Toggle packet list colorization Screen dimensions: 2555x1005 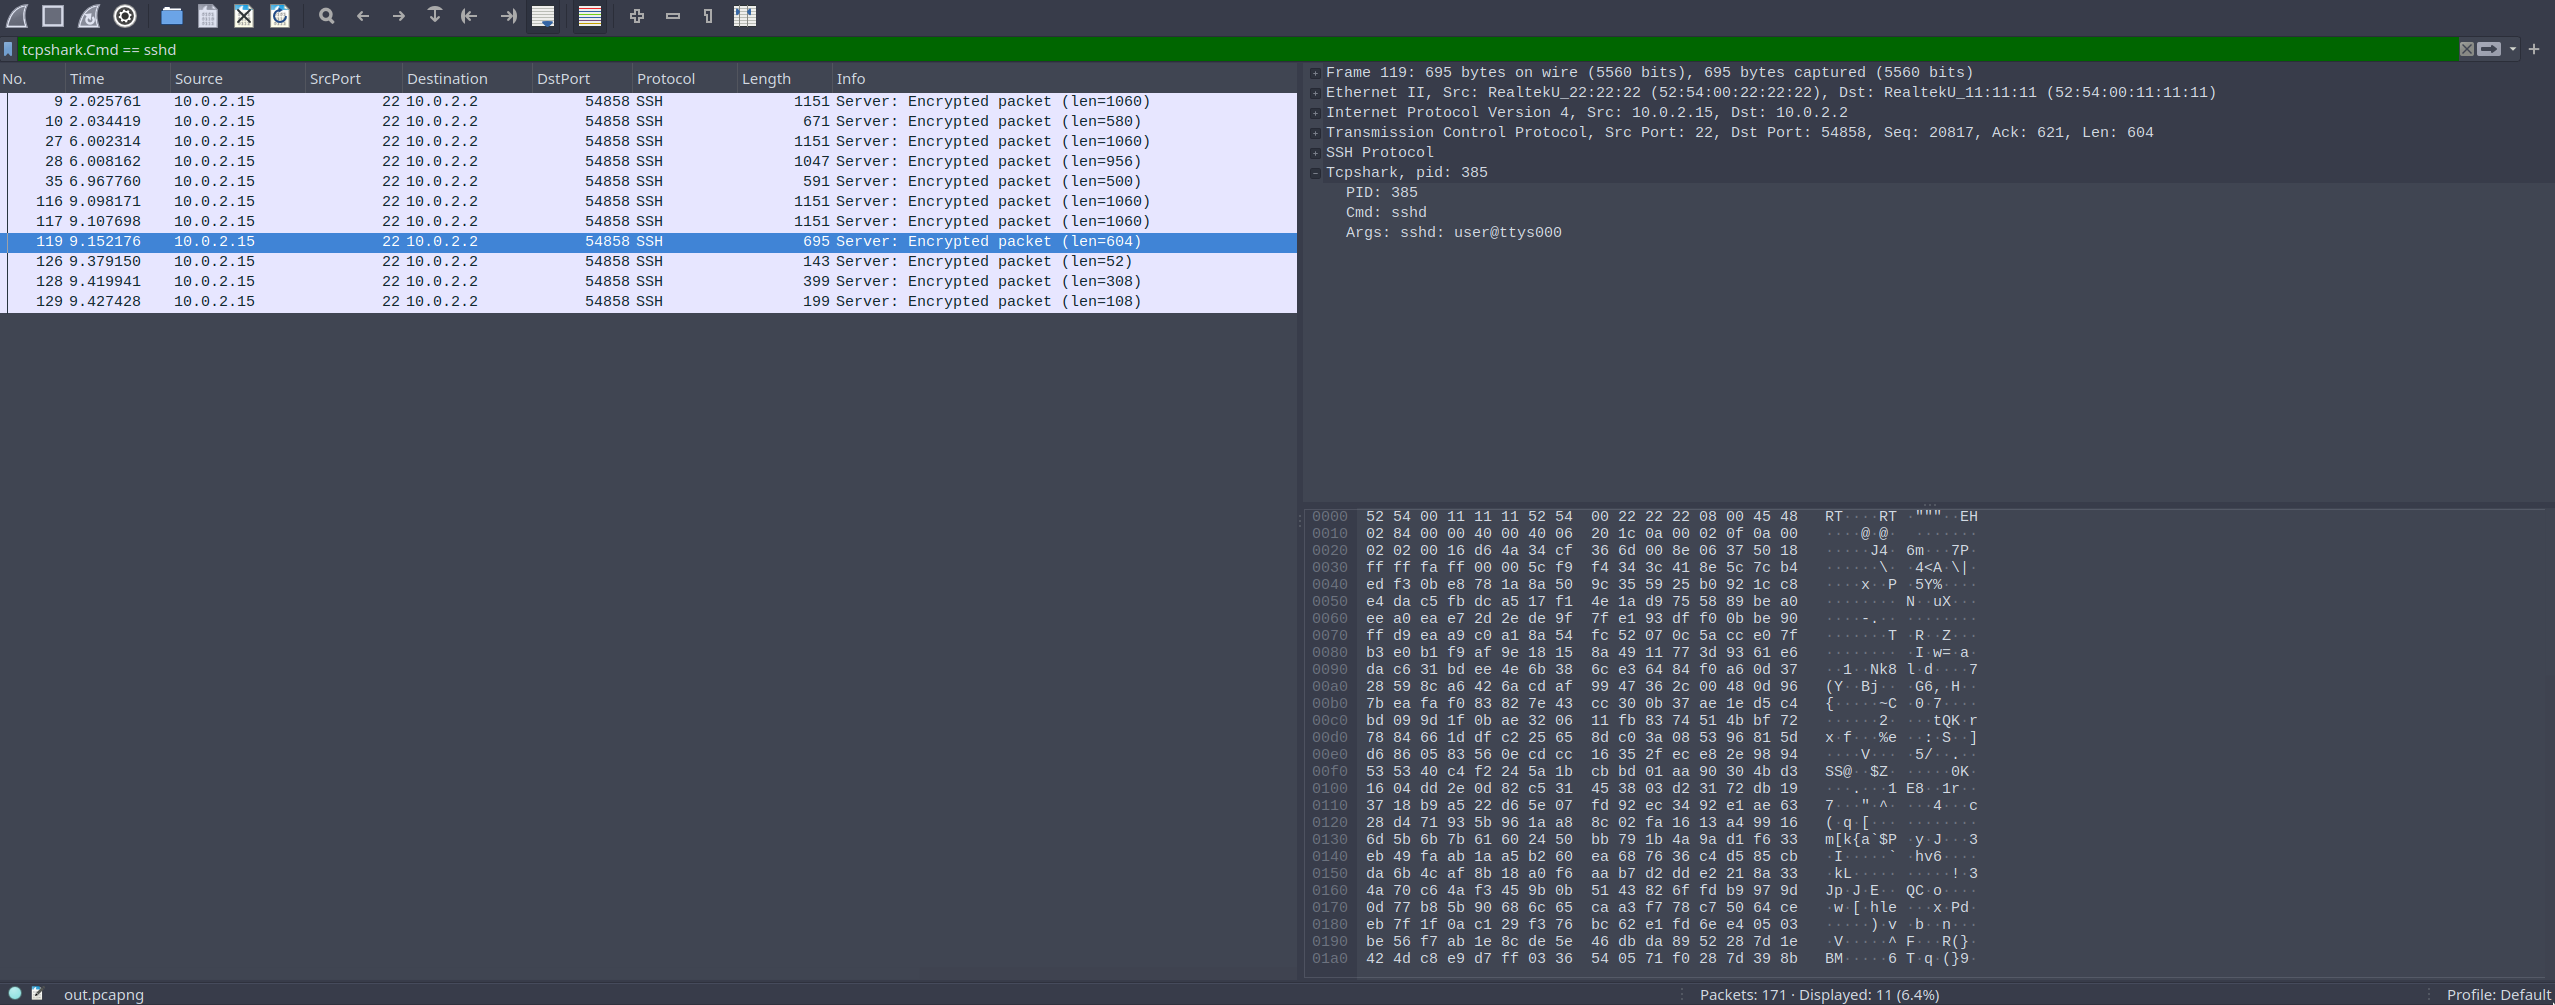point(589,16)
